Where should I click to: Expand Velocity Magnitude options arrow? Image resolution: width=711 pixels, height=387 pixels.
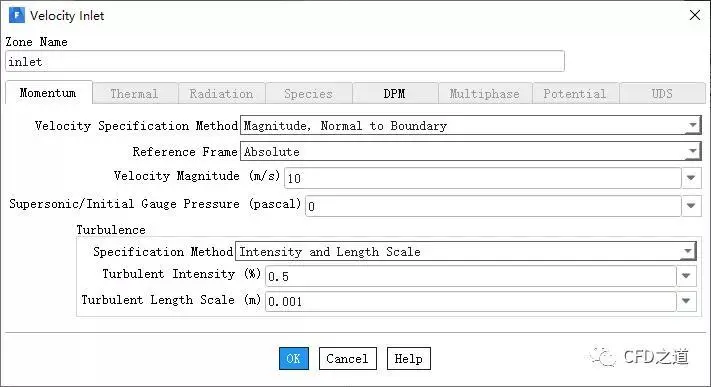[x=691, y=178]
